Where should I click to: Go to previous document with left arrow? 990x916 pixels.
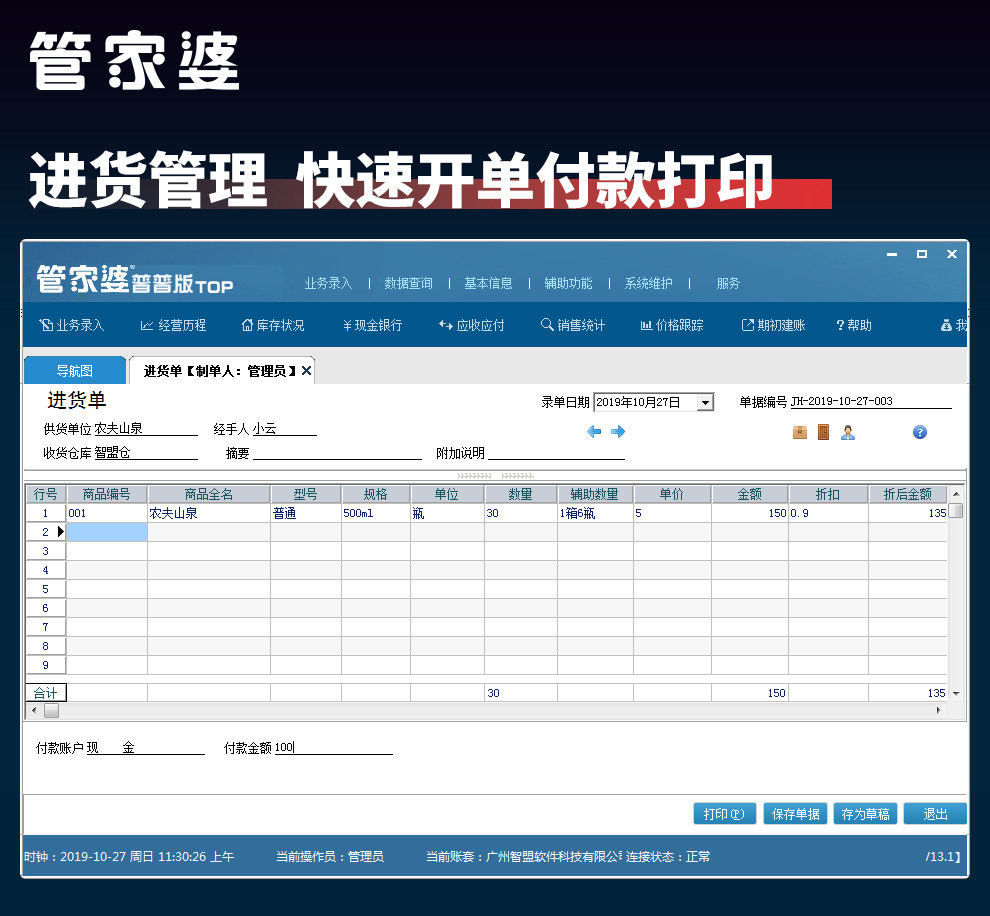click(x=593, y=432)
